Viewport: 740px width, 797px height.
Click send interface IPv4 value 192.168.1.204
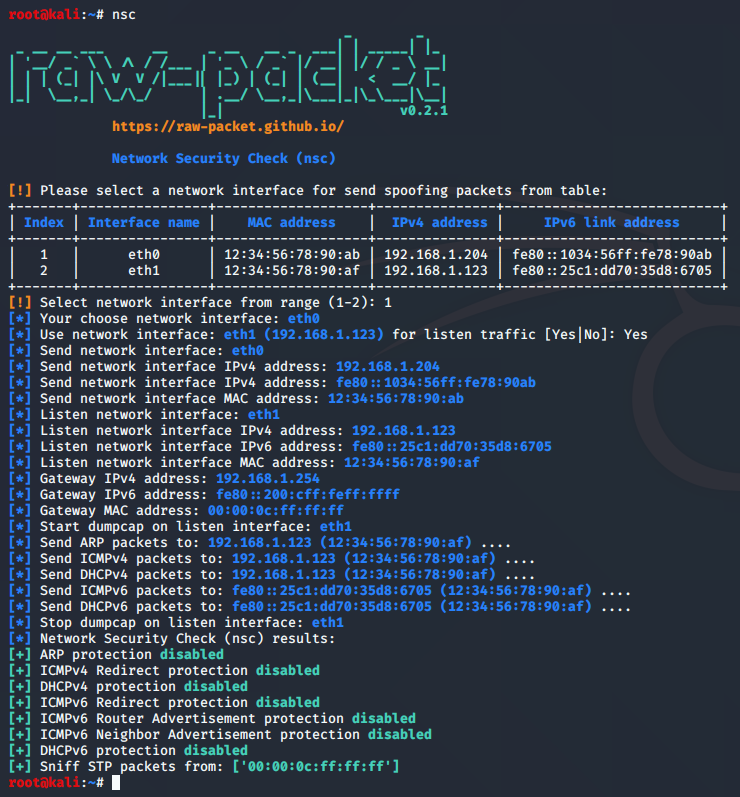[x=387, y=366]
